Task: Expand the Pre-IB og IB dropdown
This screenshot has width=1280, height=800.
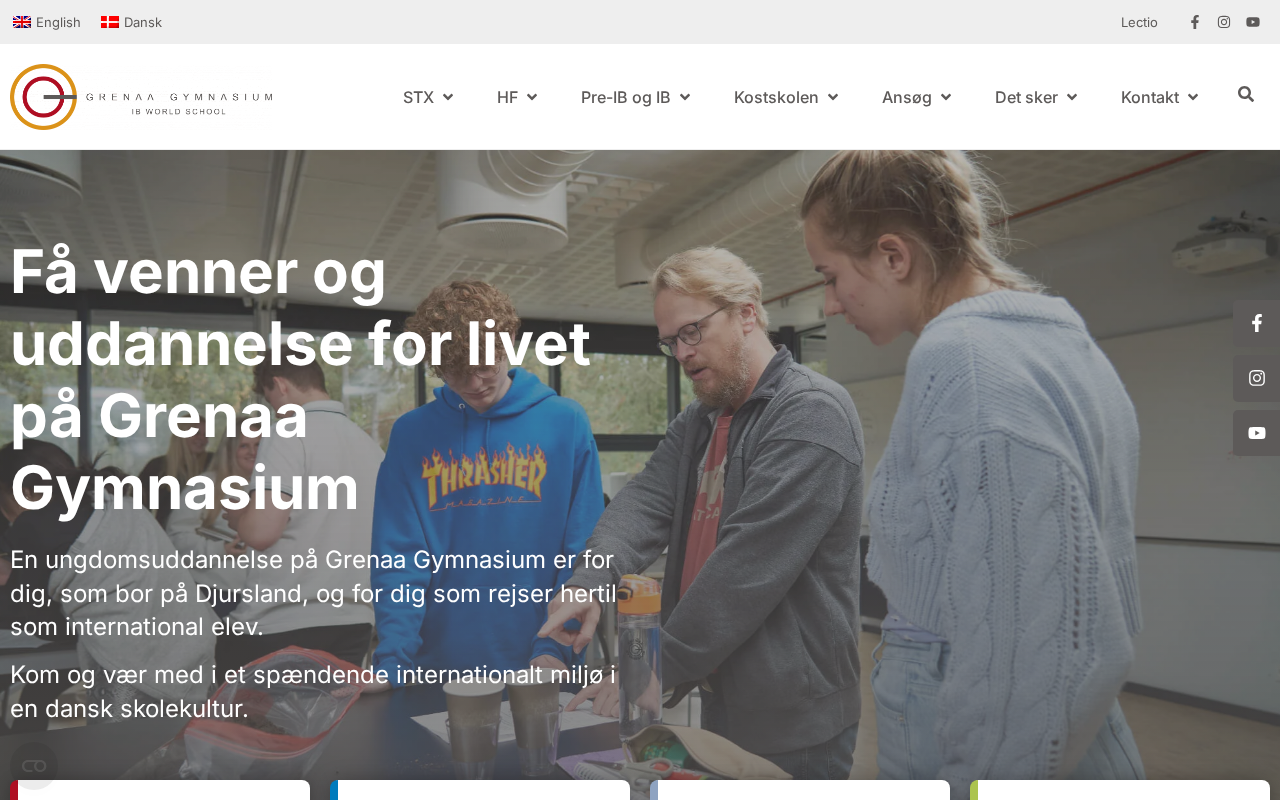Action: coord(635,97)
